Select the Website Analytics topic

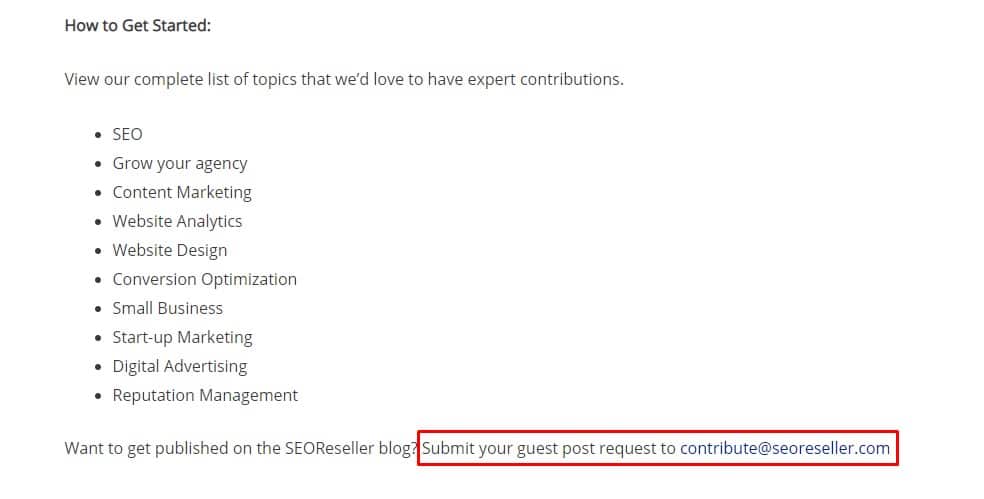pos(177,221)
